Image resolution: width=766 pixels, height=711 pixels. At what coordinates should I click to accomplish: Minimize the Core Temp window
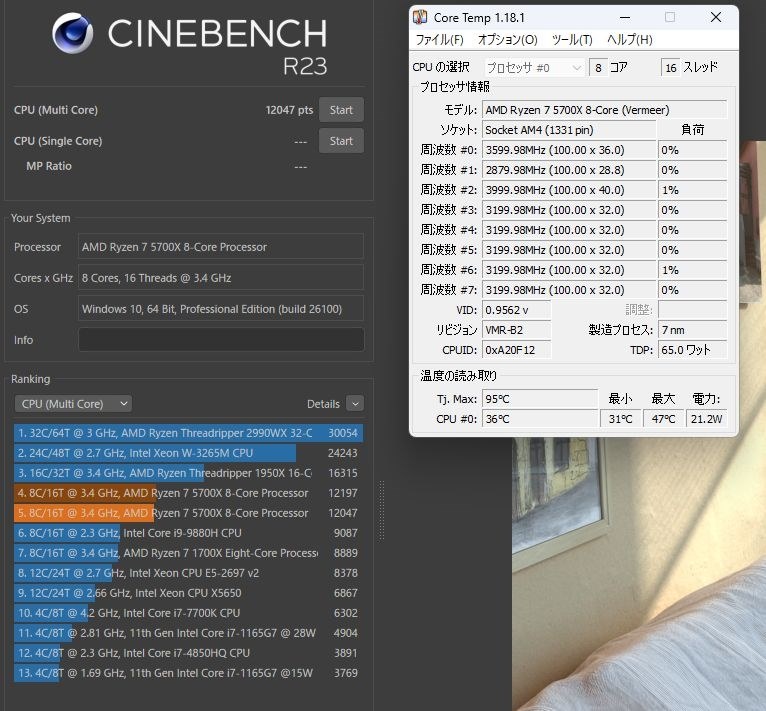pos(625,18)
